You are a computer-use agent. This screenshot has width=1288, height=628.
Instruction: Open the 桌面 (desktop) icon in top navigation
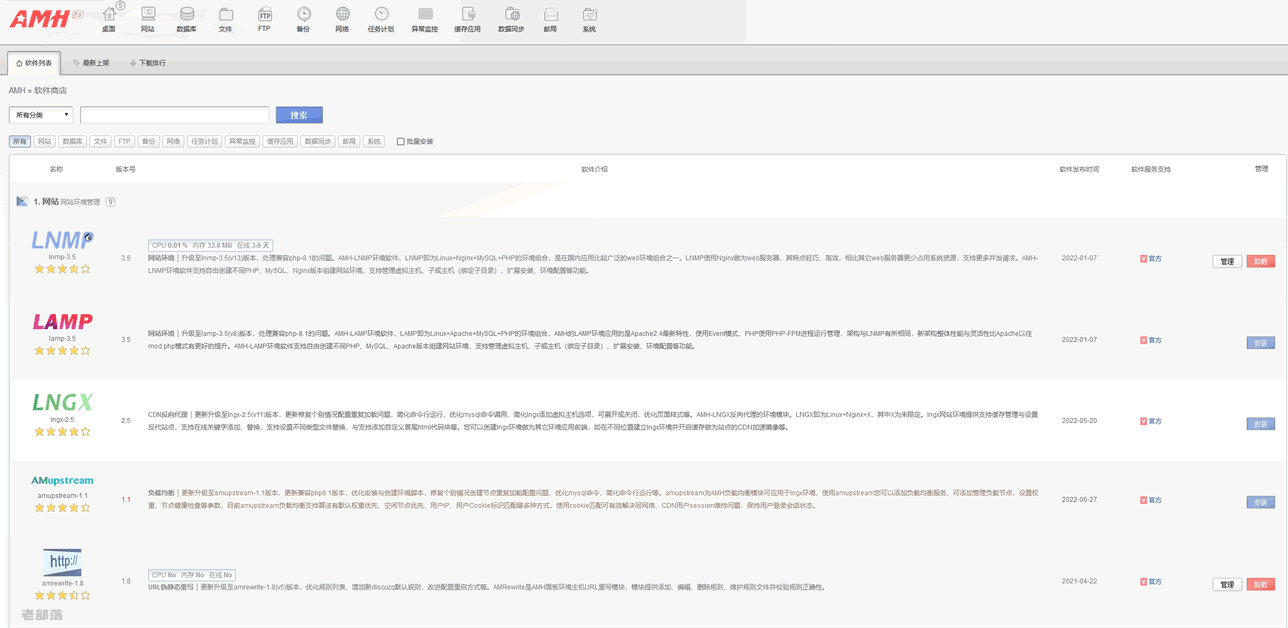point(109,18)
